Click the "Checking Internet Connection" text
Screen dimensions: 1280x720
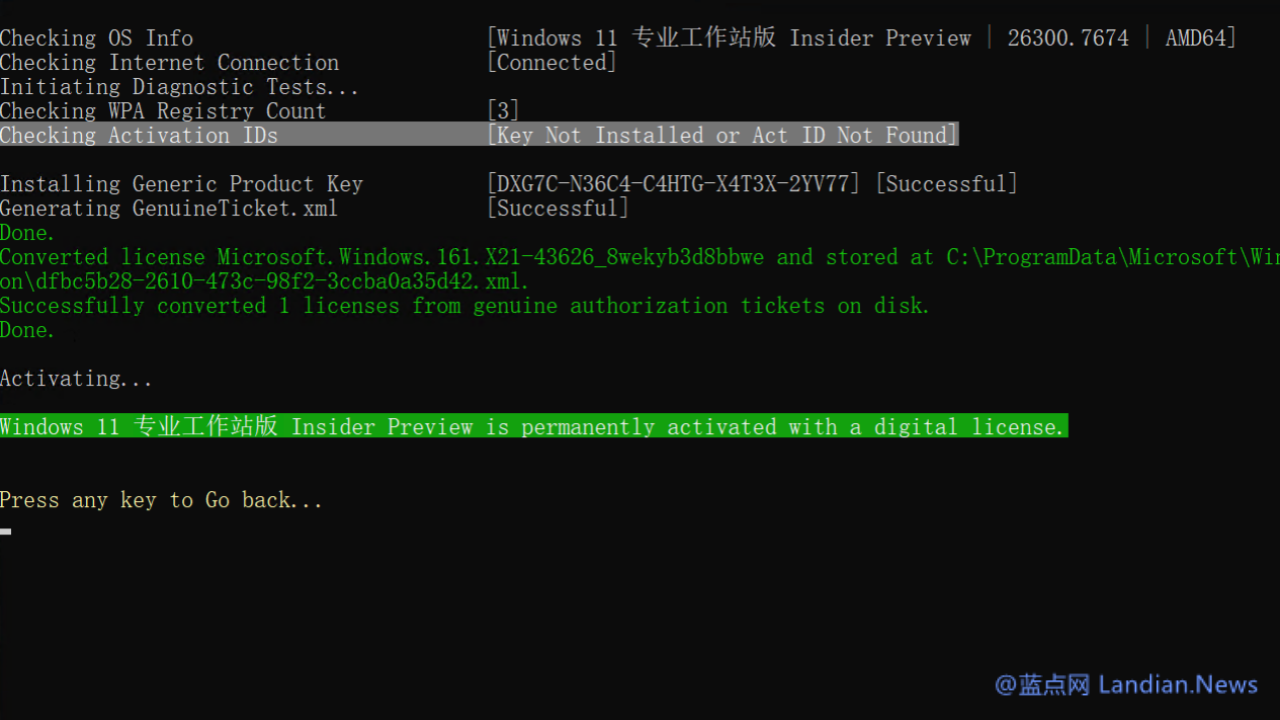169,62
